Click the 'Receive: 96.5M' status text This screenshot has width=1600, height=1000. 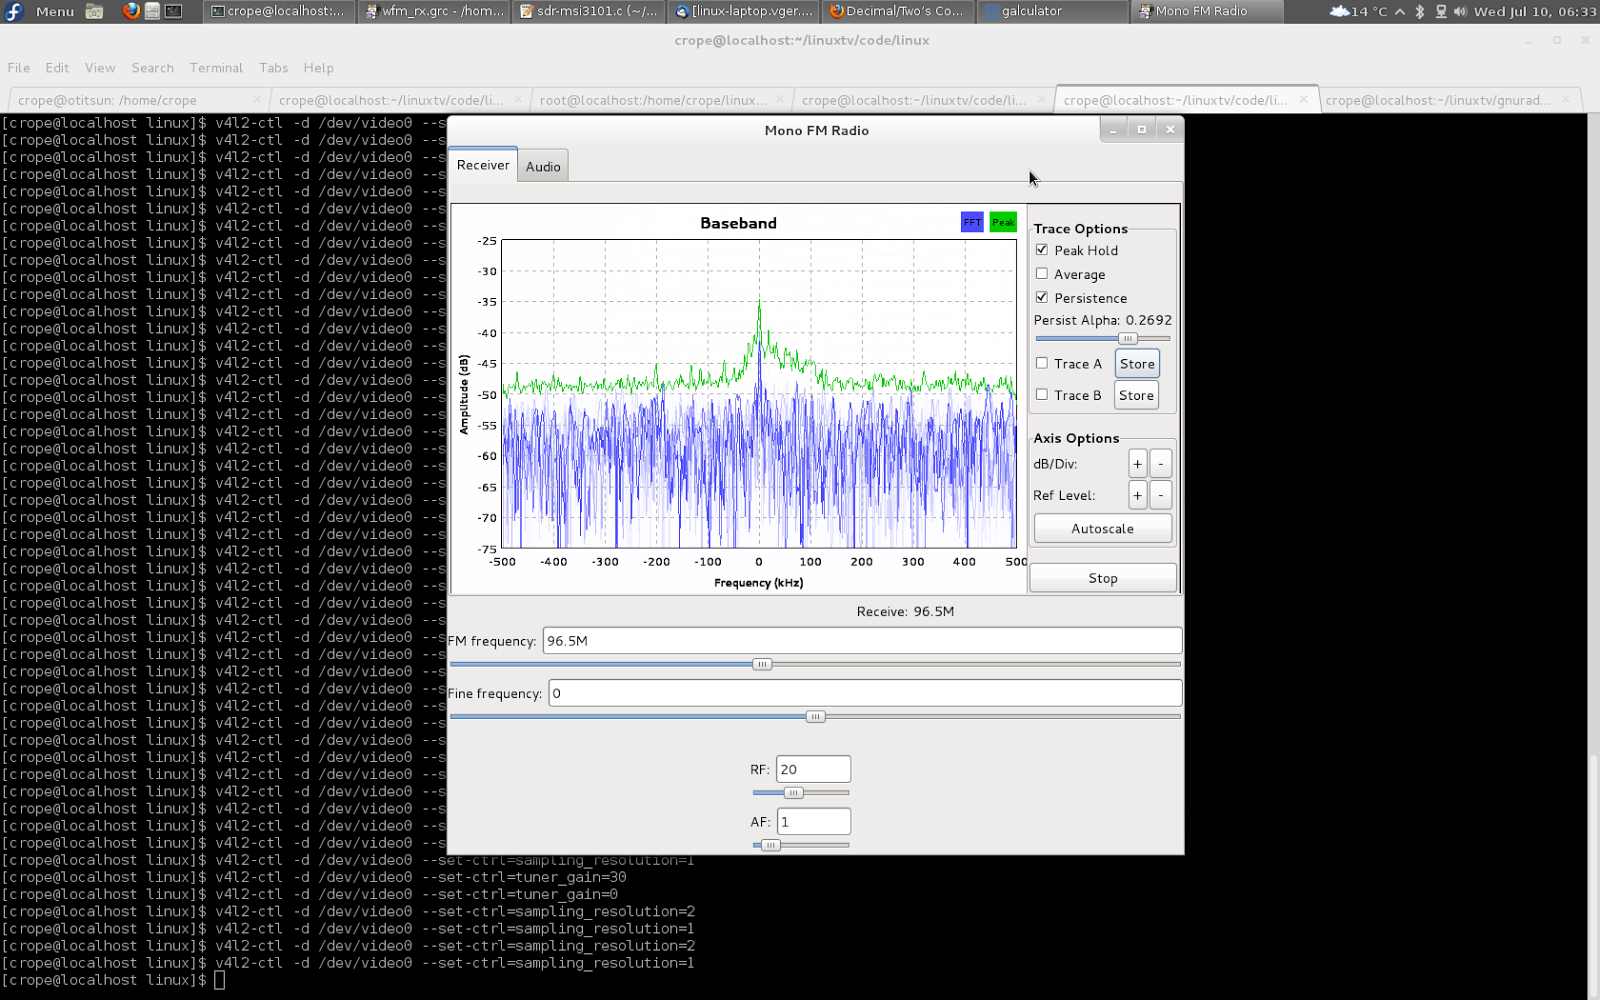tap(905, 611)
